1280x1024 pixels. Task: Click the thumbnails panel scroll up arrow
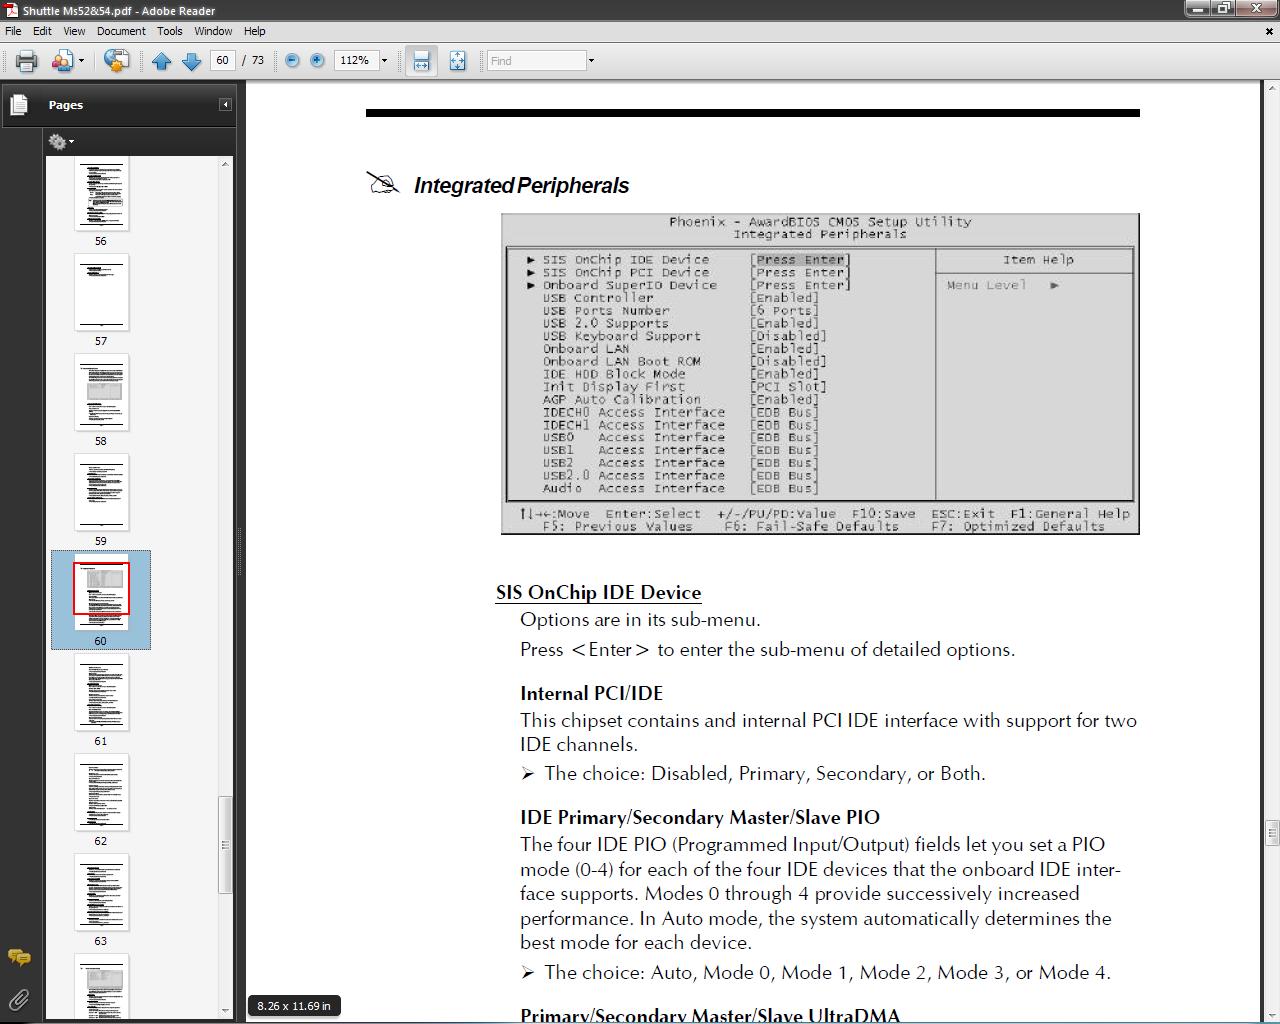225,163
